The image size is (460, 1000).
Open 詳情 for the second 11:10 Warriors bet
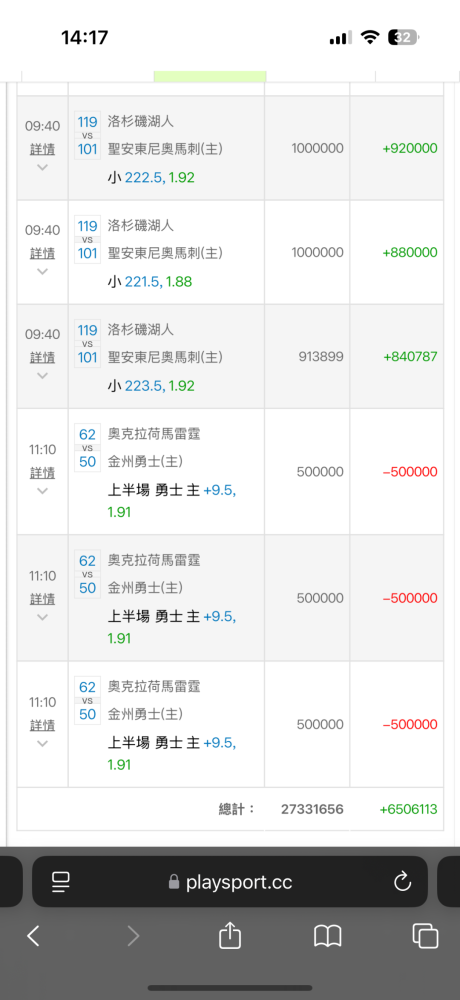coord(43,599)
